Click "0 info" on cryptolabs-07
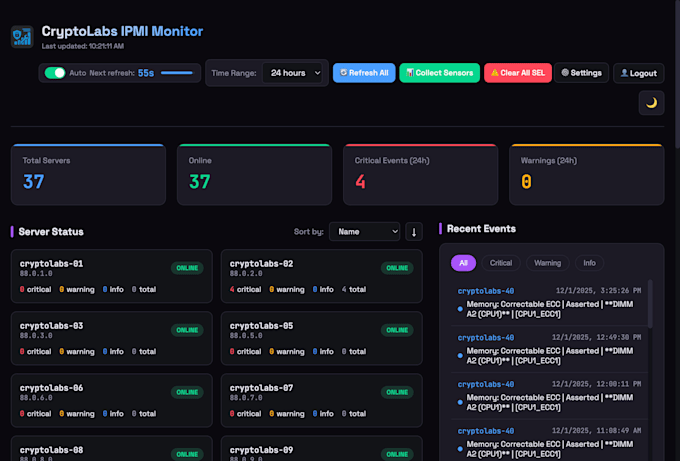This screenshot has height=461, width=680. pyautogui.click(x=323, y=414)
